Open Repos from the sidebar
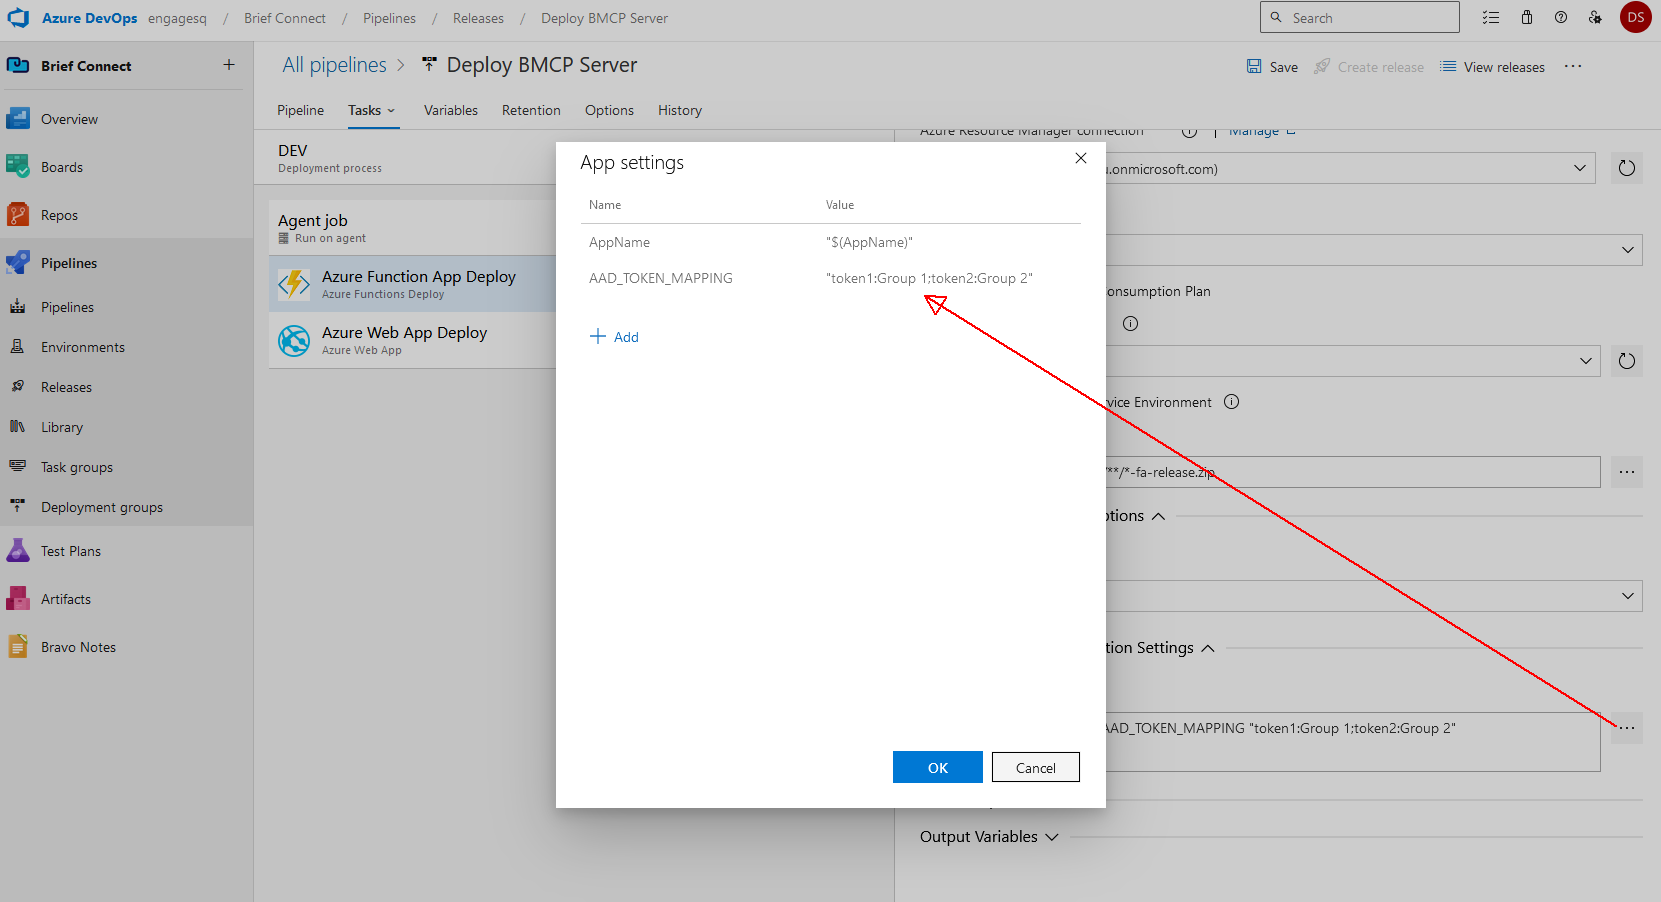 point(59,215)
